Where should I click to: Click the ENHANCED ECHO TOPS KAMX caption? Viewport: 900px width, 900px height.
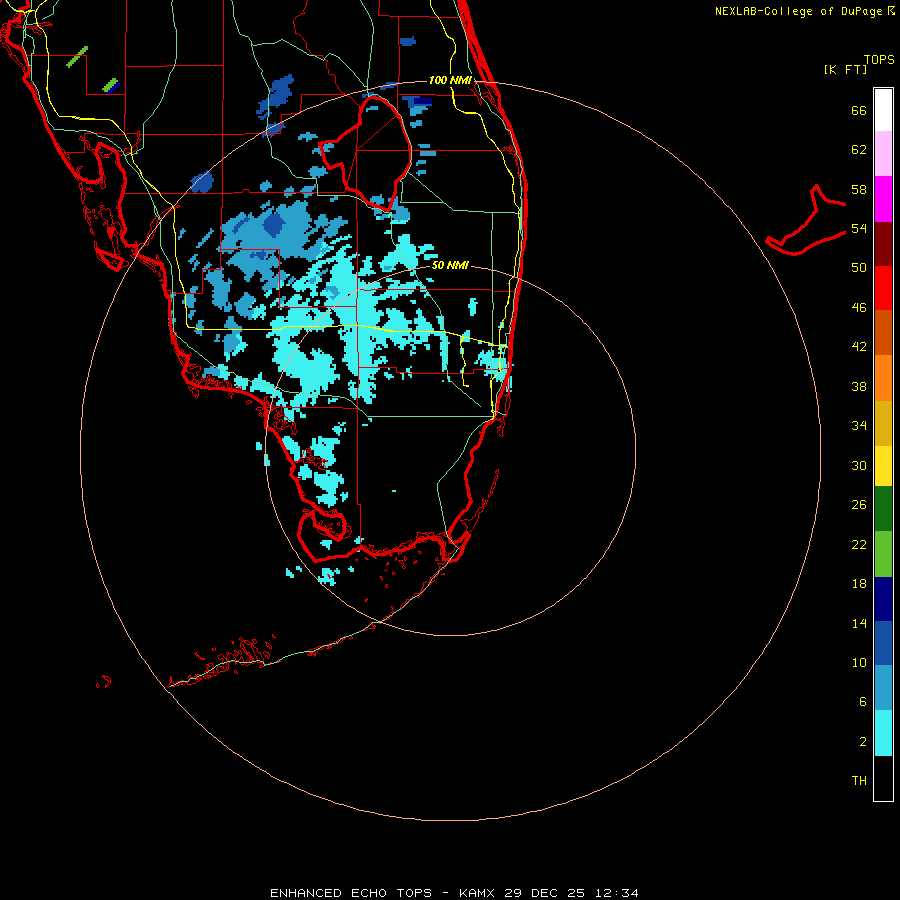(x=454, y=893)
